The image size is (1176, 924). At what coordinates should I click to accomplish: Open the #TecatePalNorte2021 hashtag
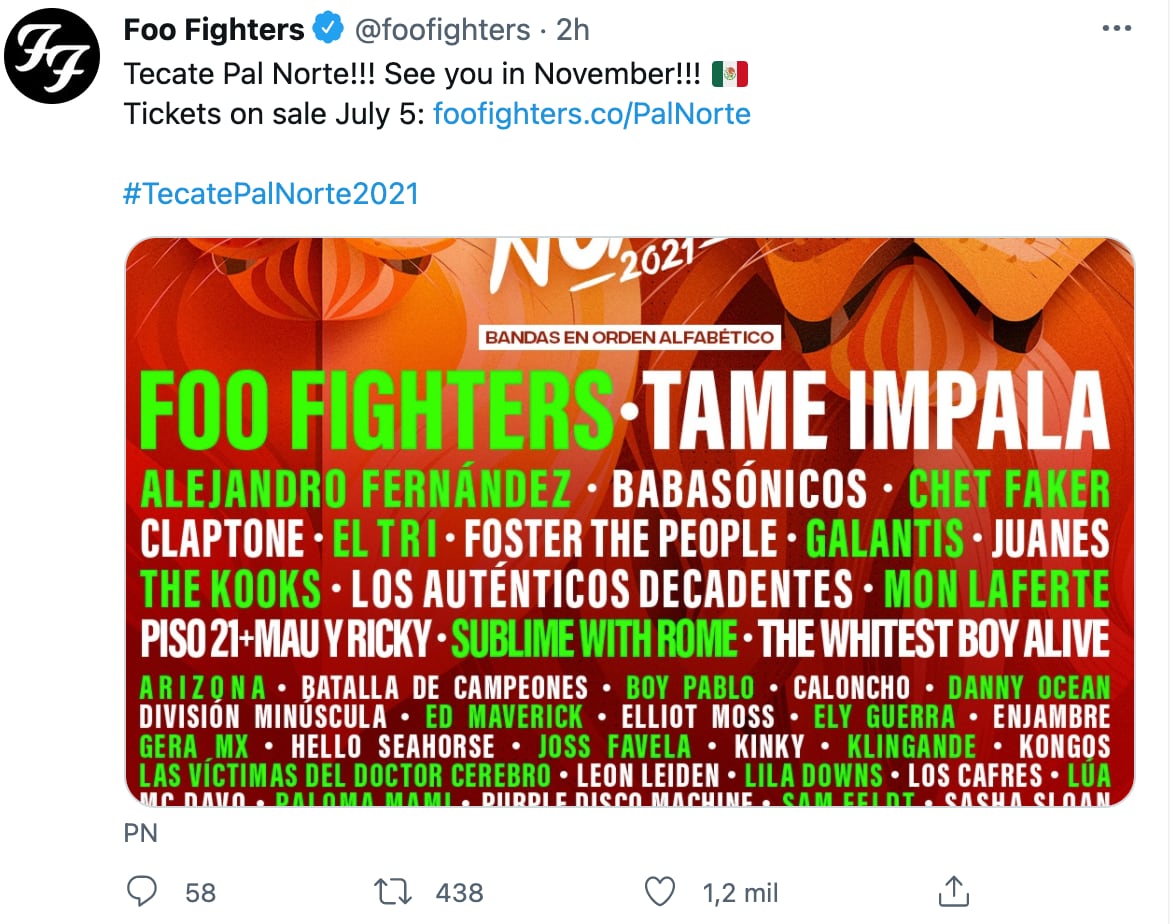coord(271,193)
